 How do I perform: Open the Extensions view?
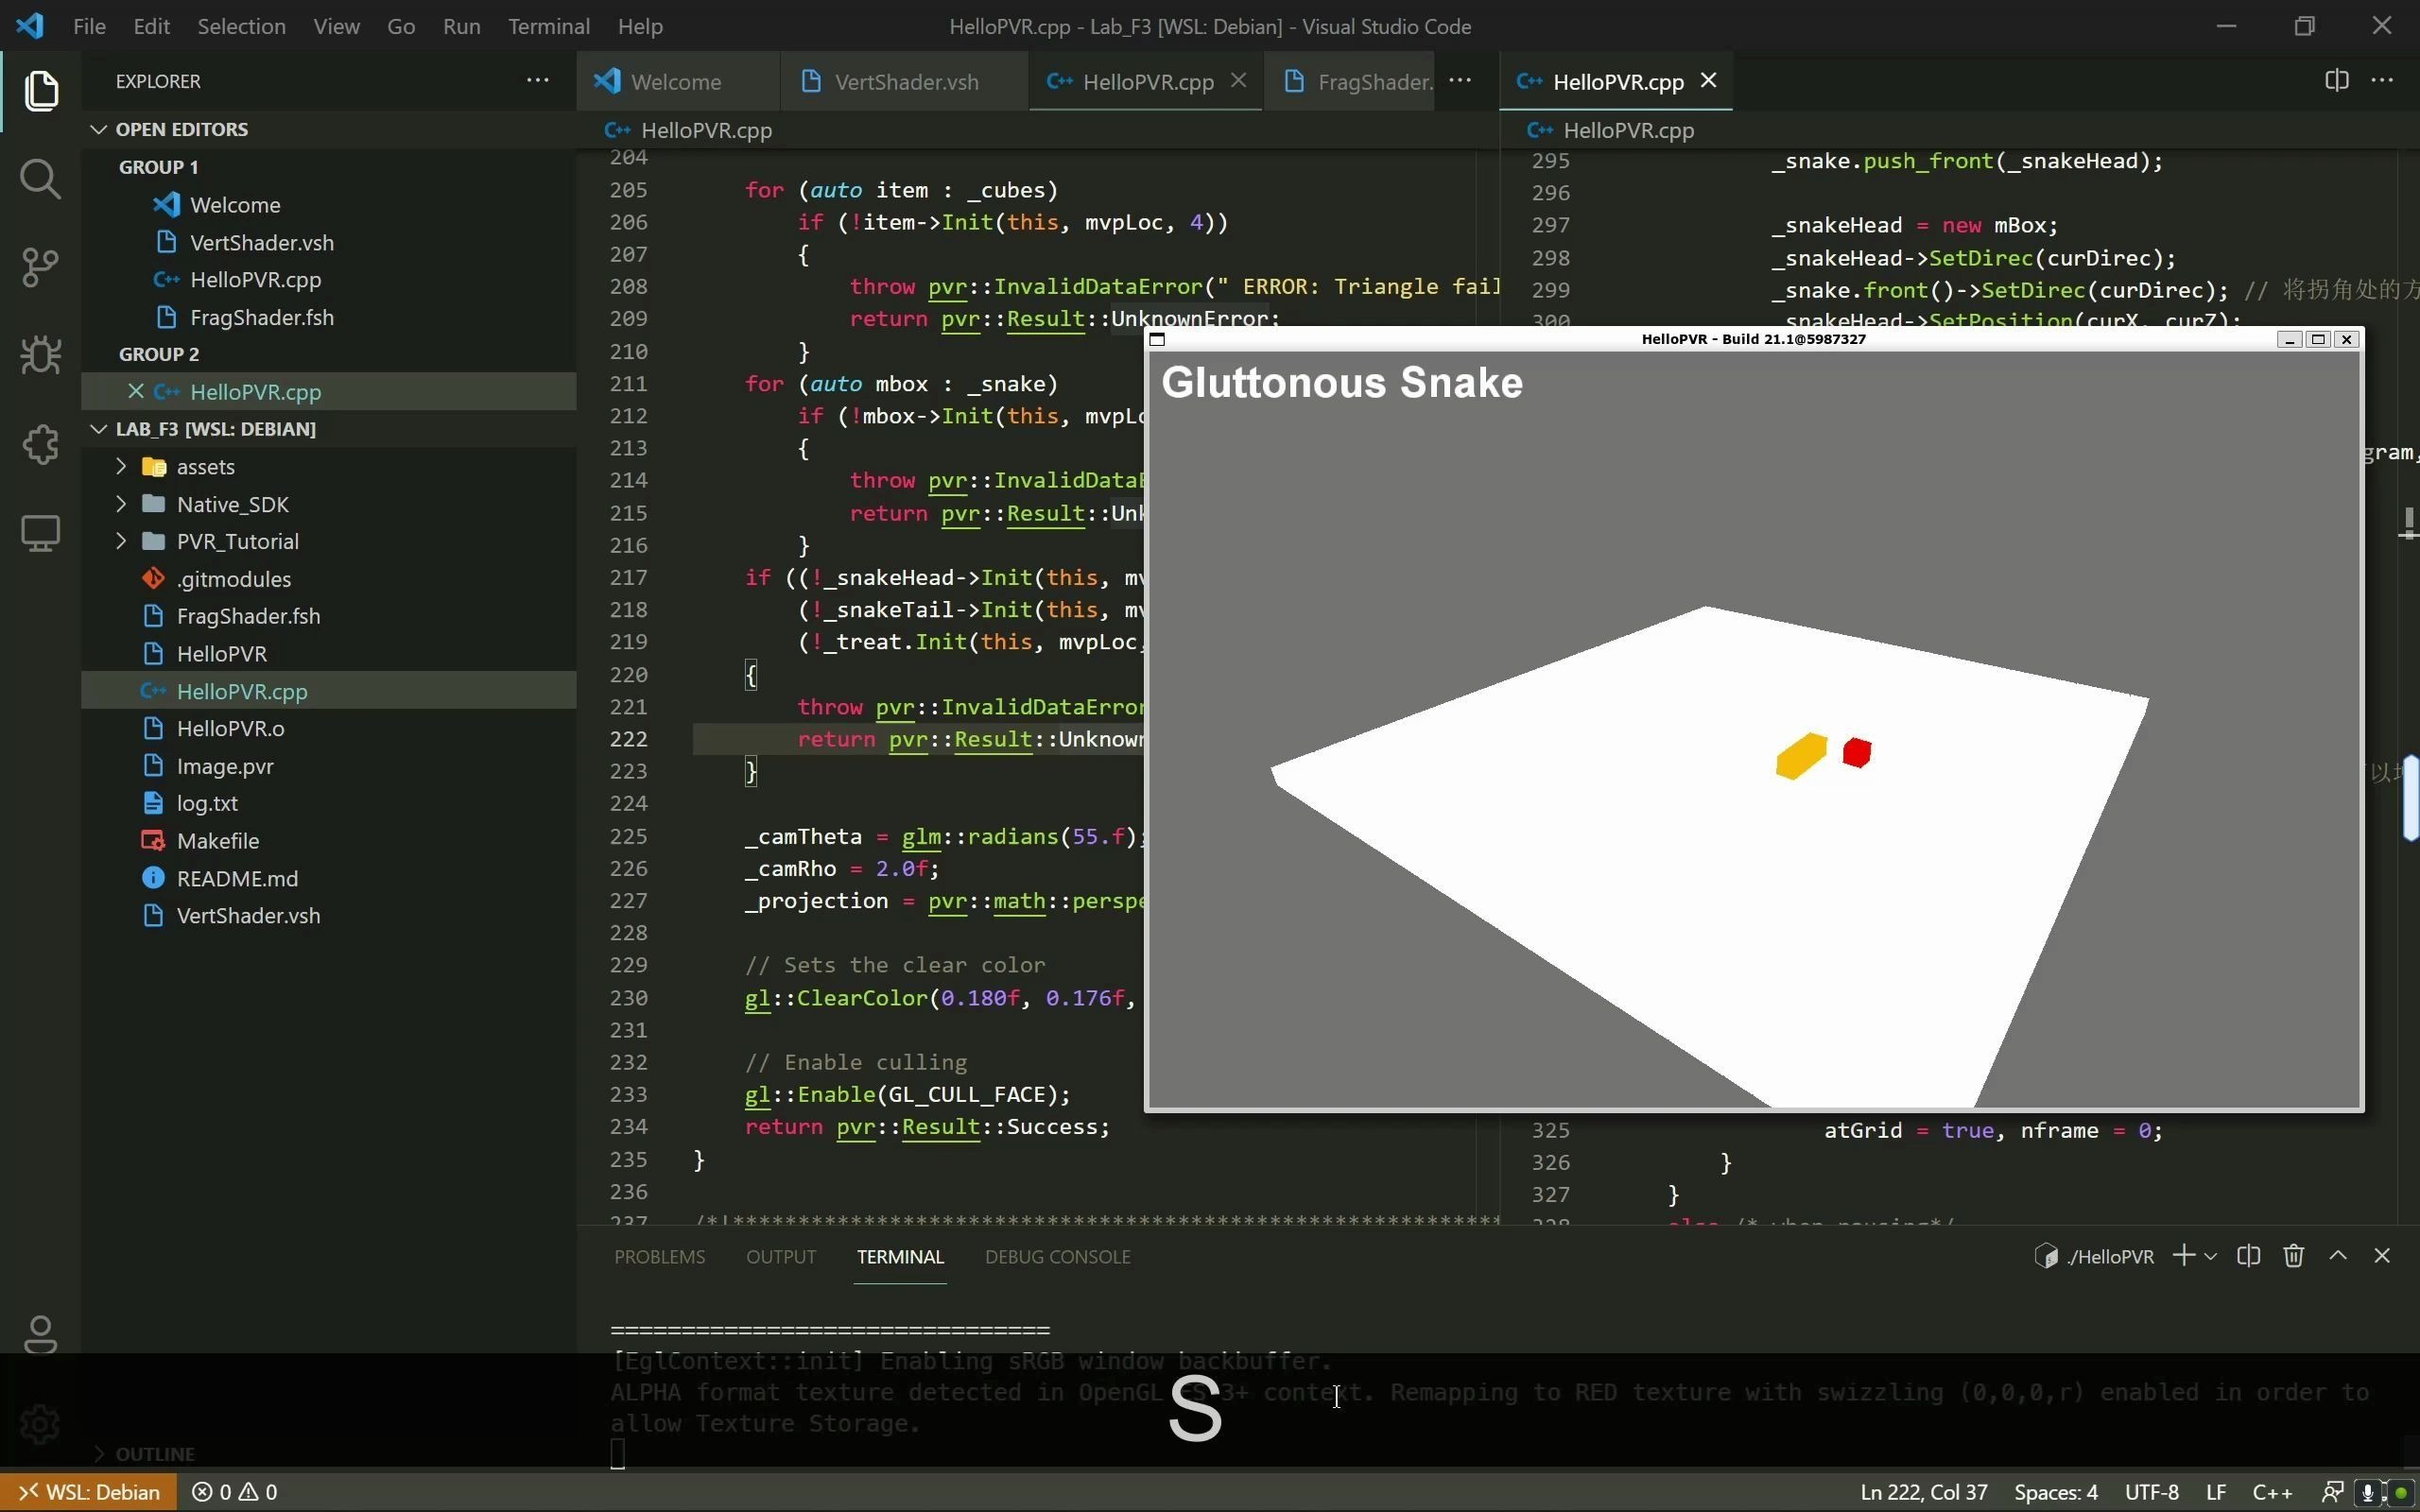coord(40,444)
